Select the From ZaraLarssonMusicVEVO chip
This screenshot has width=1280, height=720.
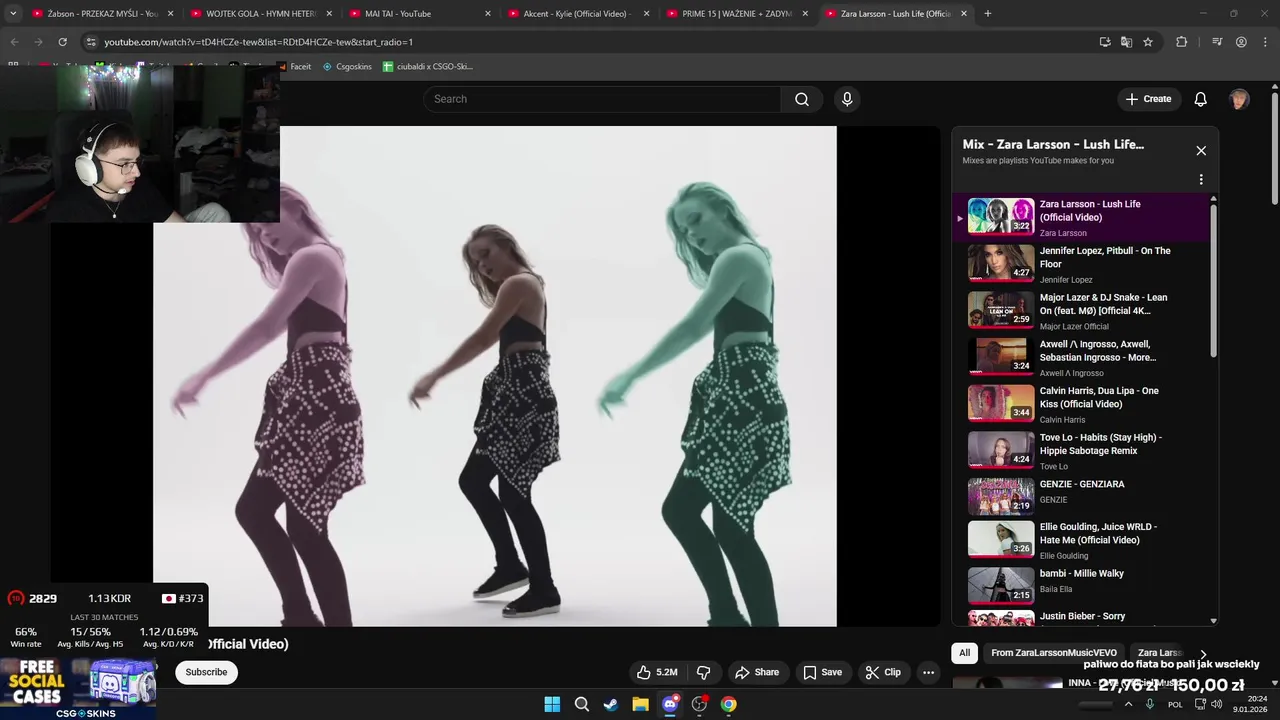(1054, 653)
